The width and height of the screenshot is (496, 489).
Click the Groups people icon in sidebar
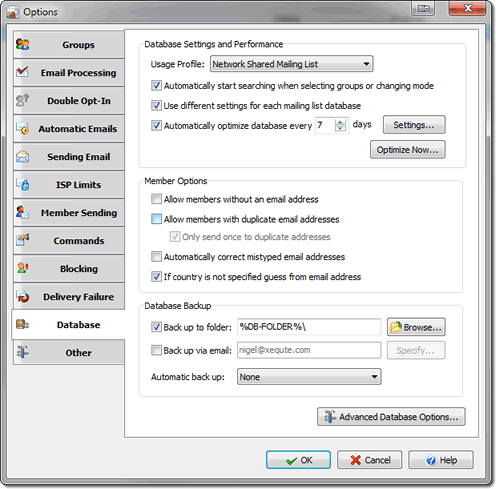pos(23,44)
